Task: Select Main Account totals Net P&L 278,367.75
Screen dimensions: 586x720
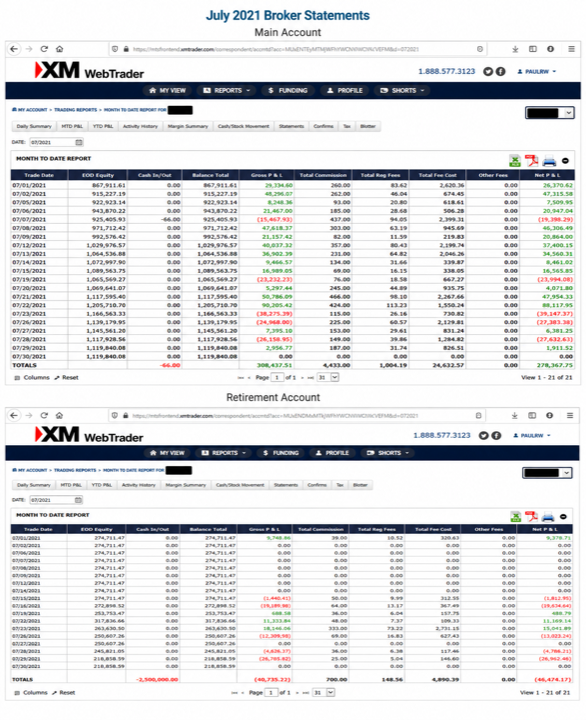Action: click(555, 366)
